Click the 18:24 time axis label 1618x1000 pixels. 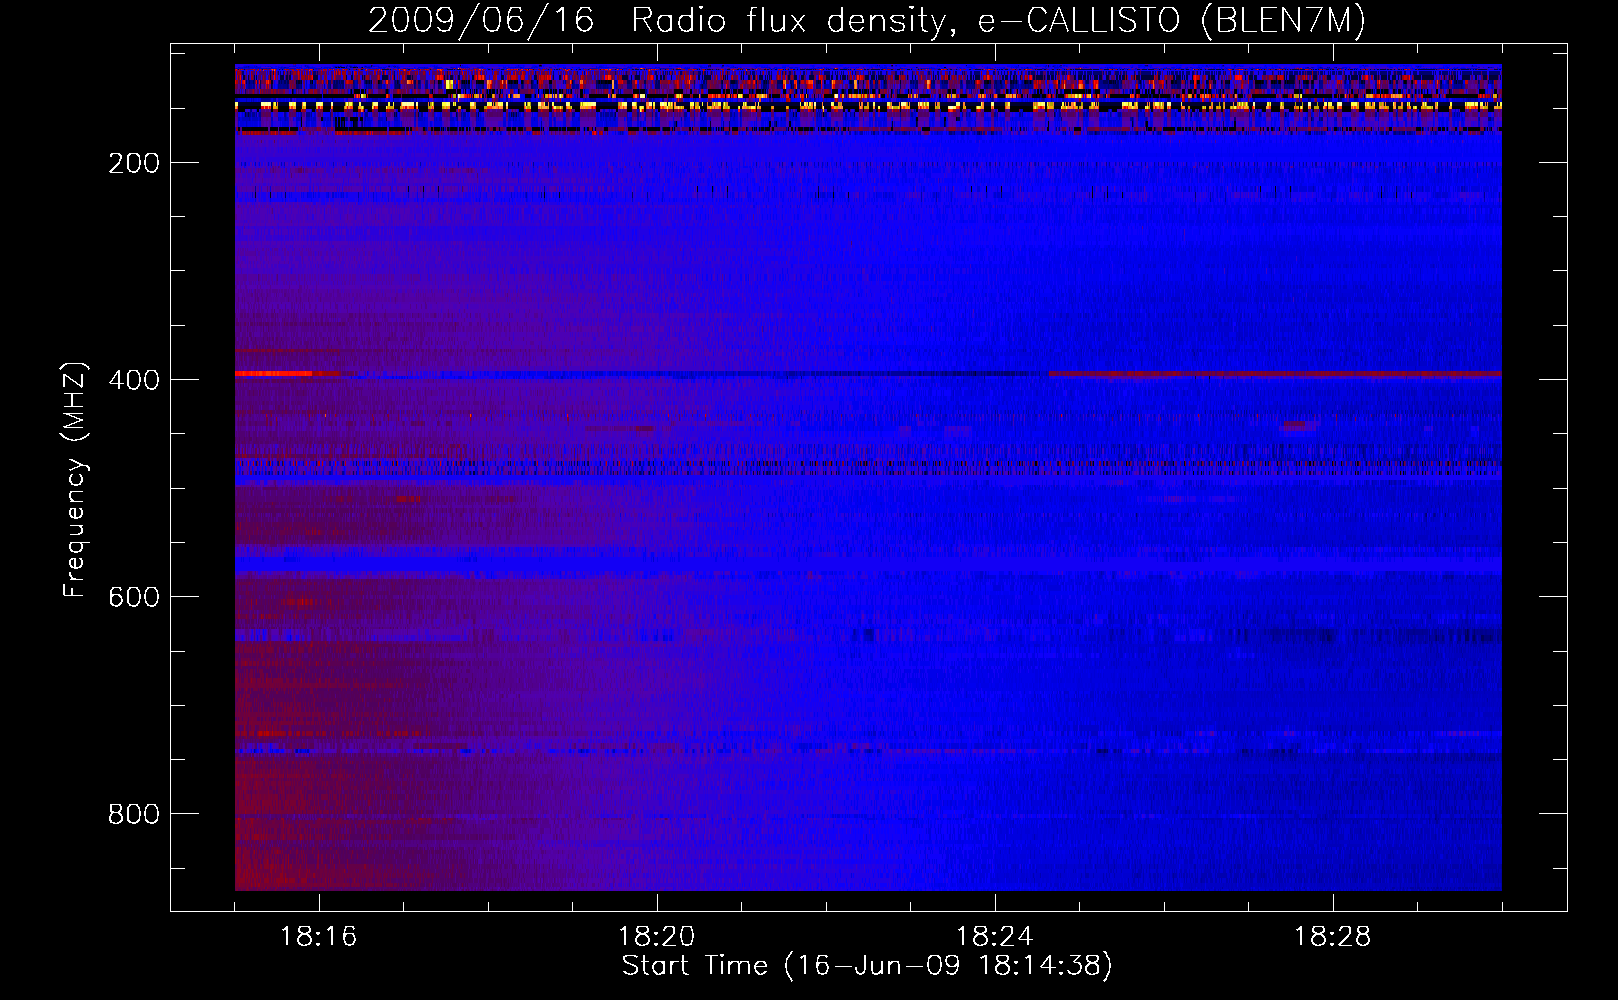995,937
